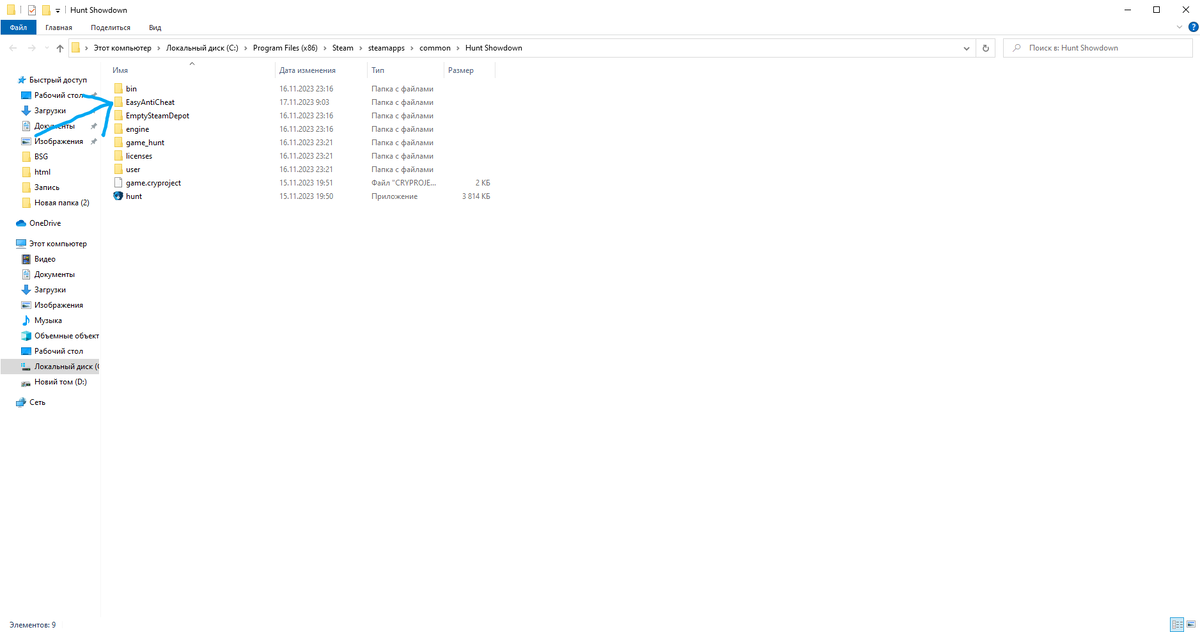Click the date 17.11.2023 9:03
This screenshot has width=1200, height=632.
pyautogui.click(x=304, y=102)
